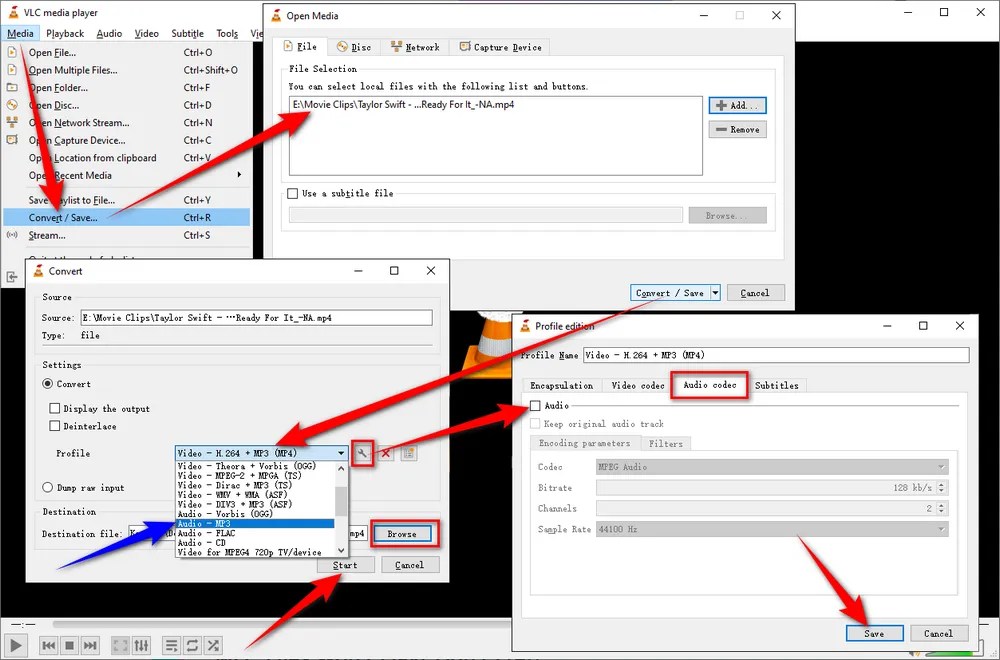
Task: Click the previous track button
Action: [48, 645]
